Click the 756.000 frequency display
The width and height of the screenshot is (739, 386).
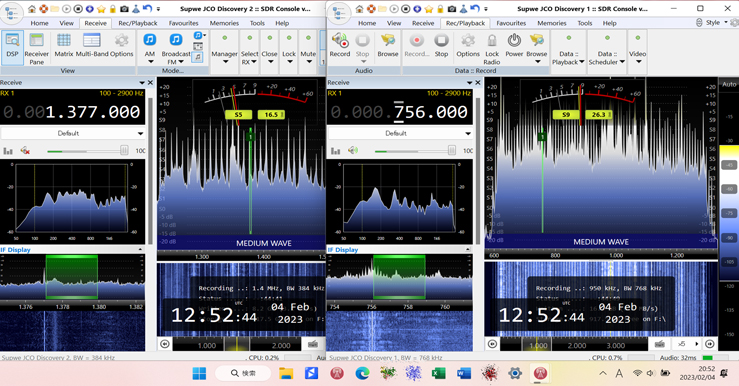(400, 112)
